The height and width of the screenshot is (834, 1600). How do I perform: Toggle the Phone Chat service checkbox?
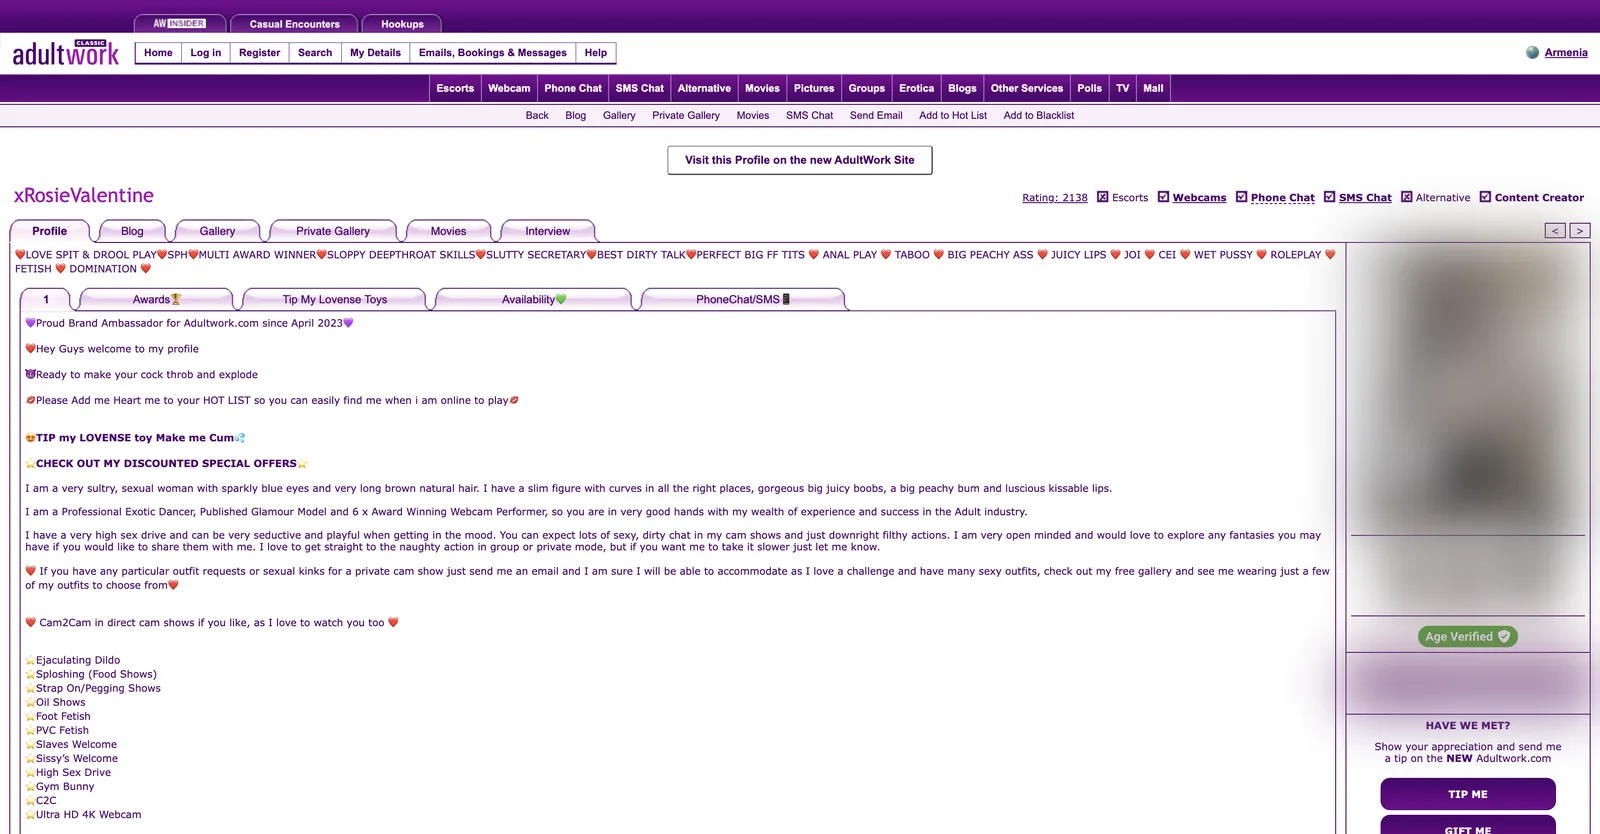pyautogui.click(x=1241, y=197)
